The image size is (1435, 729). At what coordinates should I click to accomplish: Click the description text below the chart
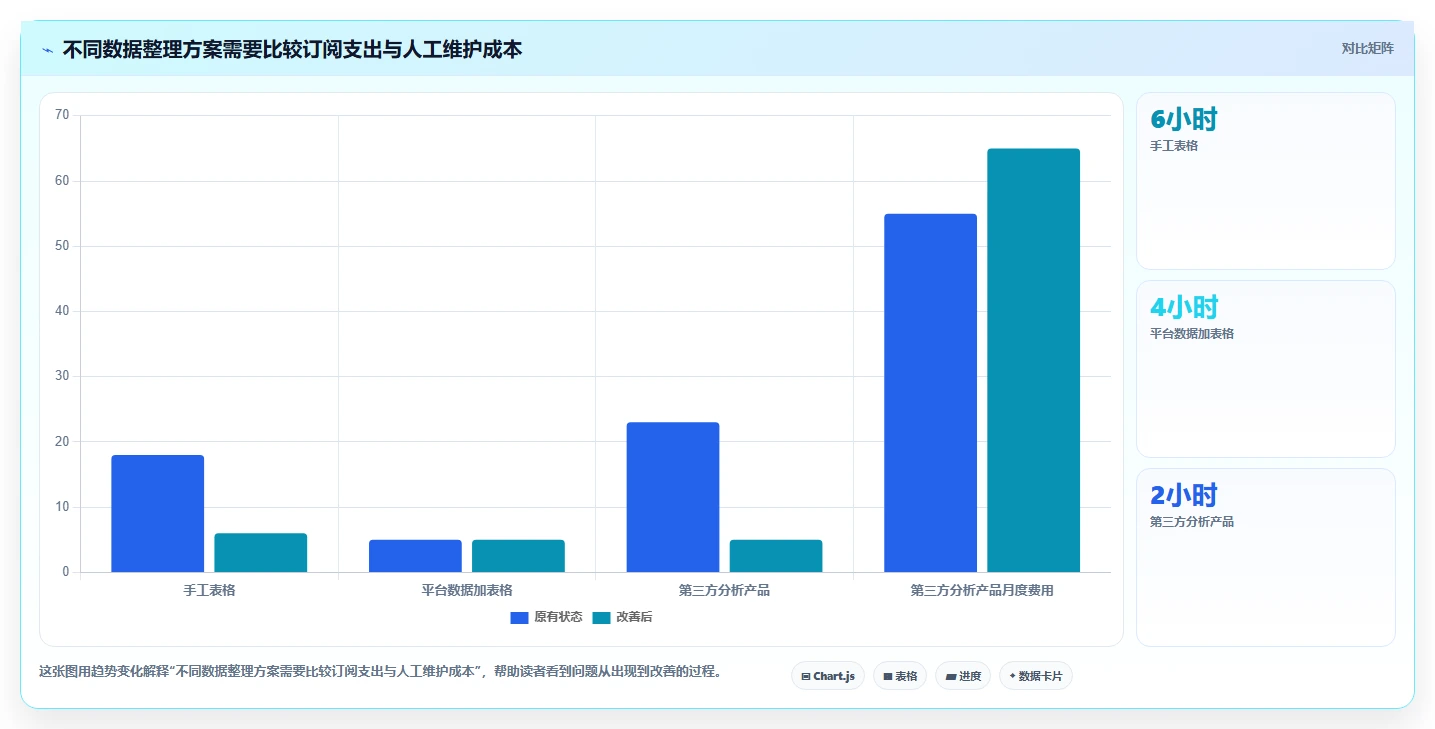380,671
